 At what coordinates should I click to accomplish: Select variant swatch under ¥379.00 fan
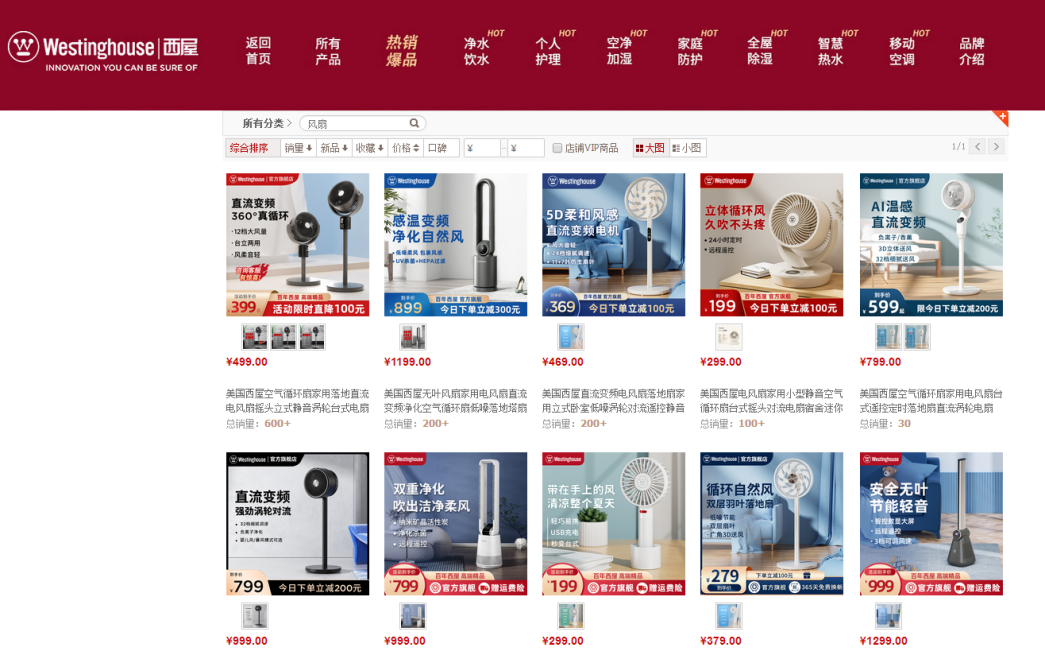(728, 616)
